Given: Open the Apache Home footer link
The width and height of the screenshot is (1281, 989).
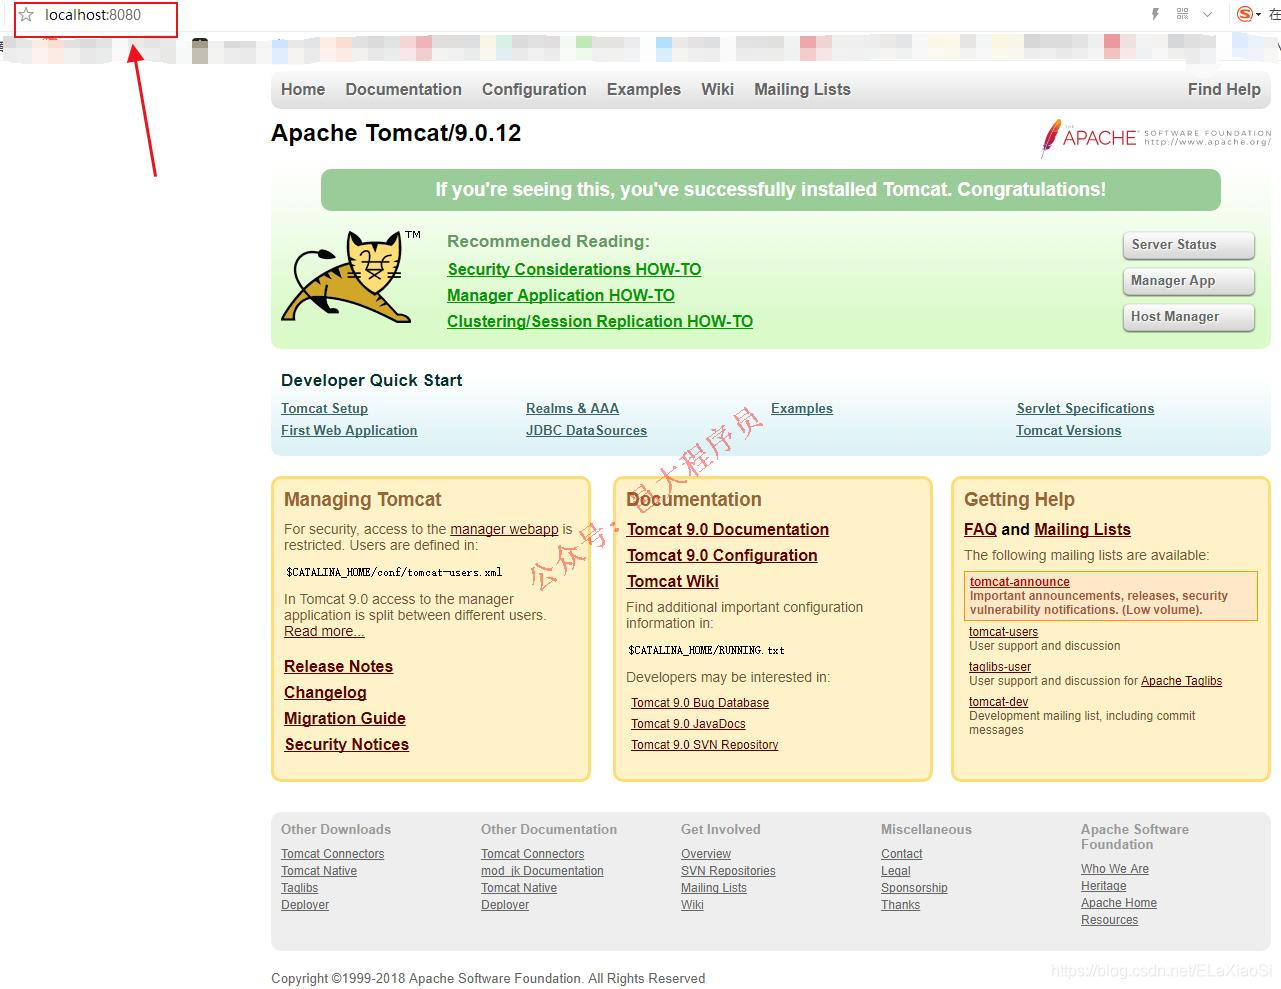Looking at the screenshot, I should [x=1119, y=903].
